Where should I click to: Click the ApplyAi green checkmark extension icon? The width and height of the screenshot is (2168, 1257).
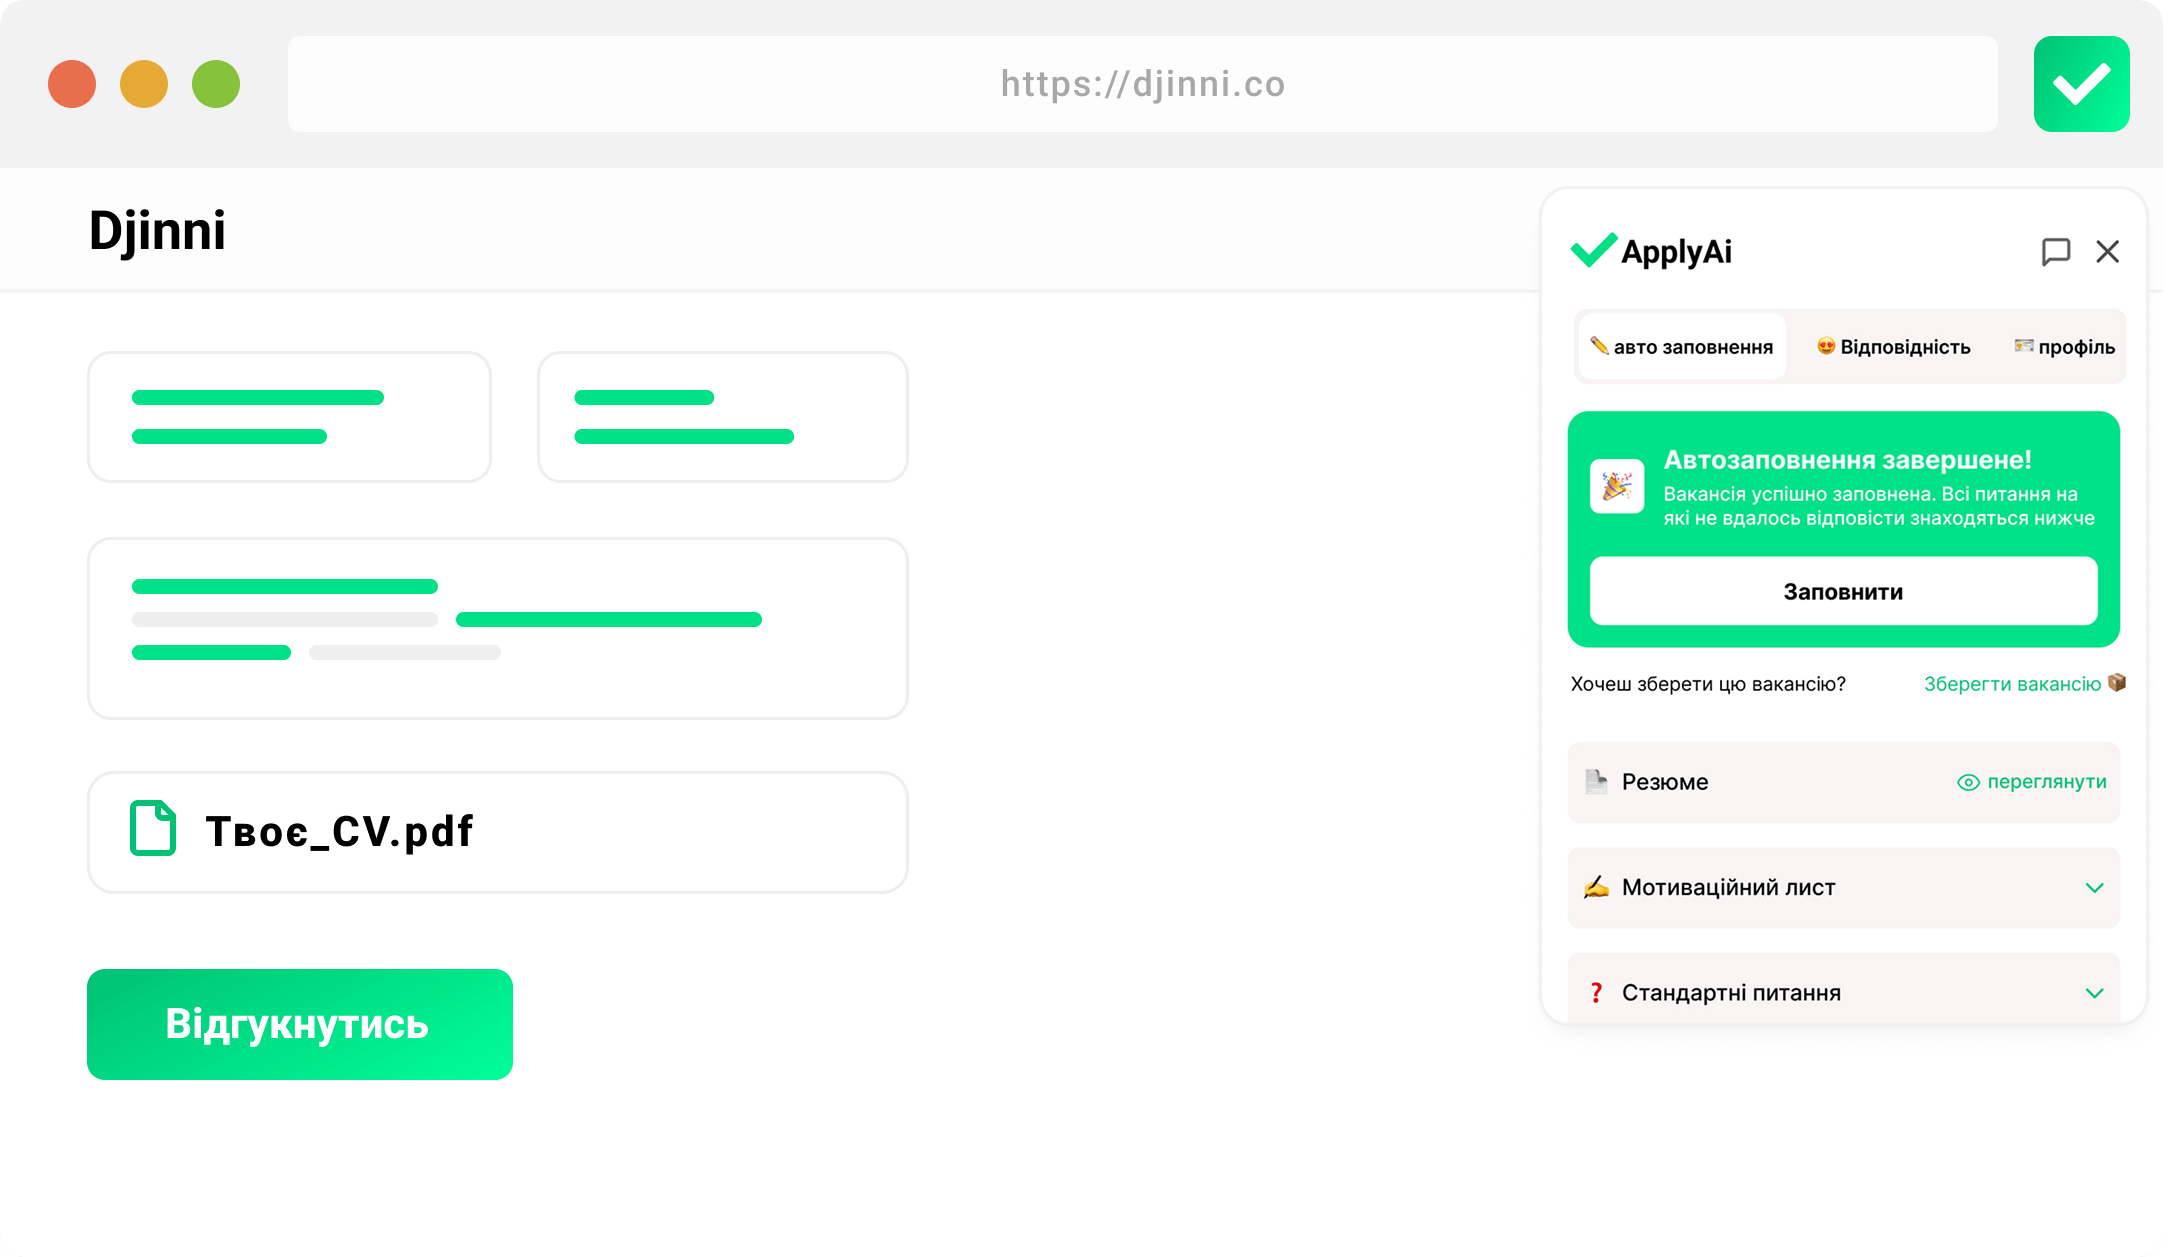2081,84
